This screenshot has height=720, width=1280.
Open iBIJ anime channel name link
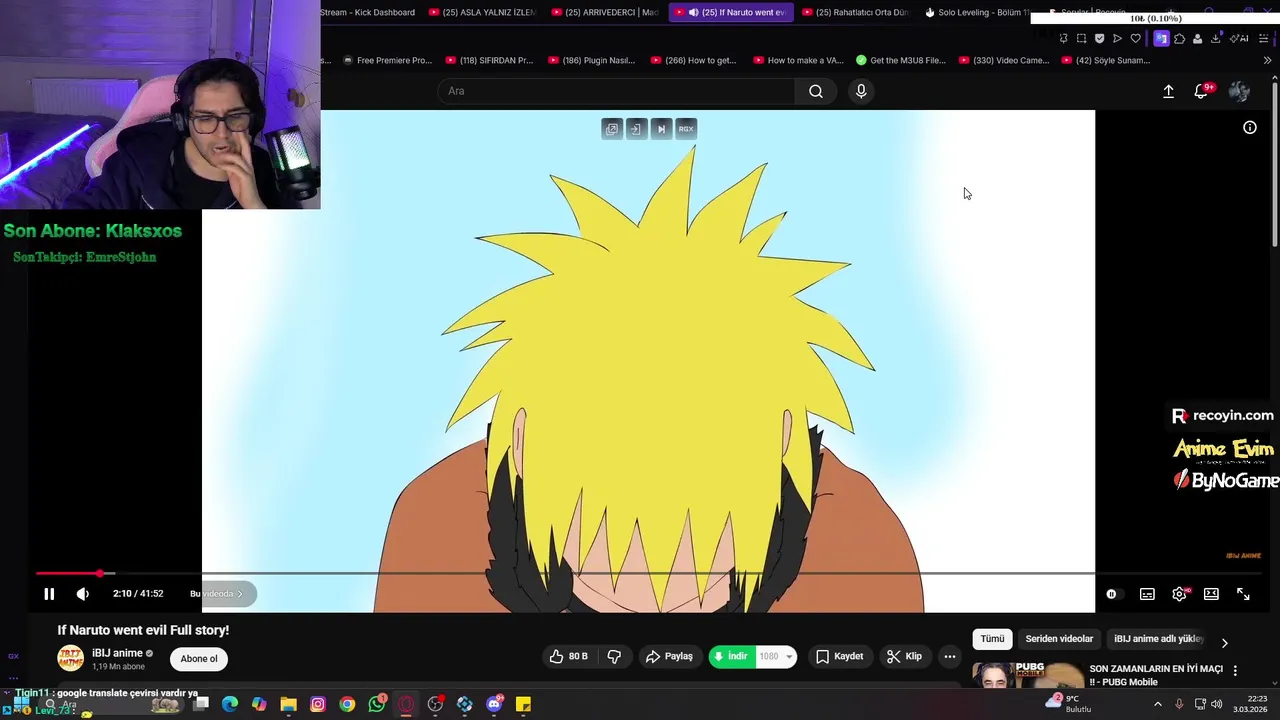[118, 653]
